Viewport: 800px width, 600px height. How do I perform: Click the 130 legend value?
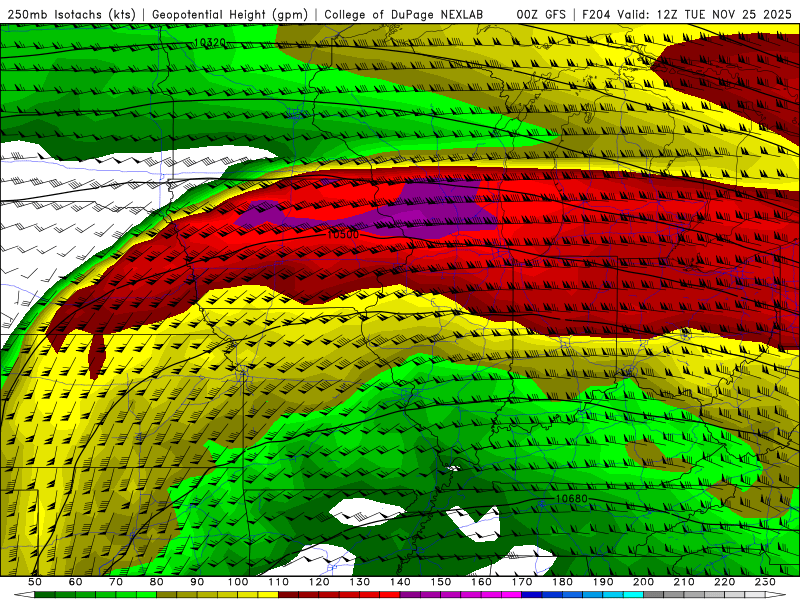(x=359, y=582)
